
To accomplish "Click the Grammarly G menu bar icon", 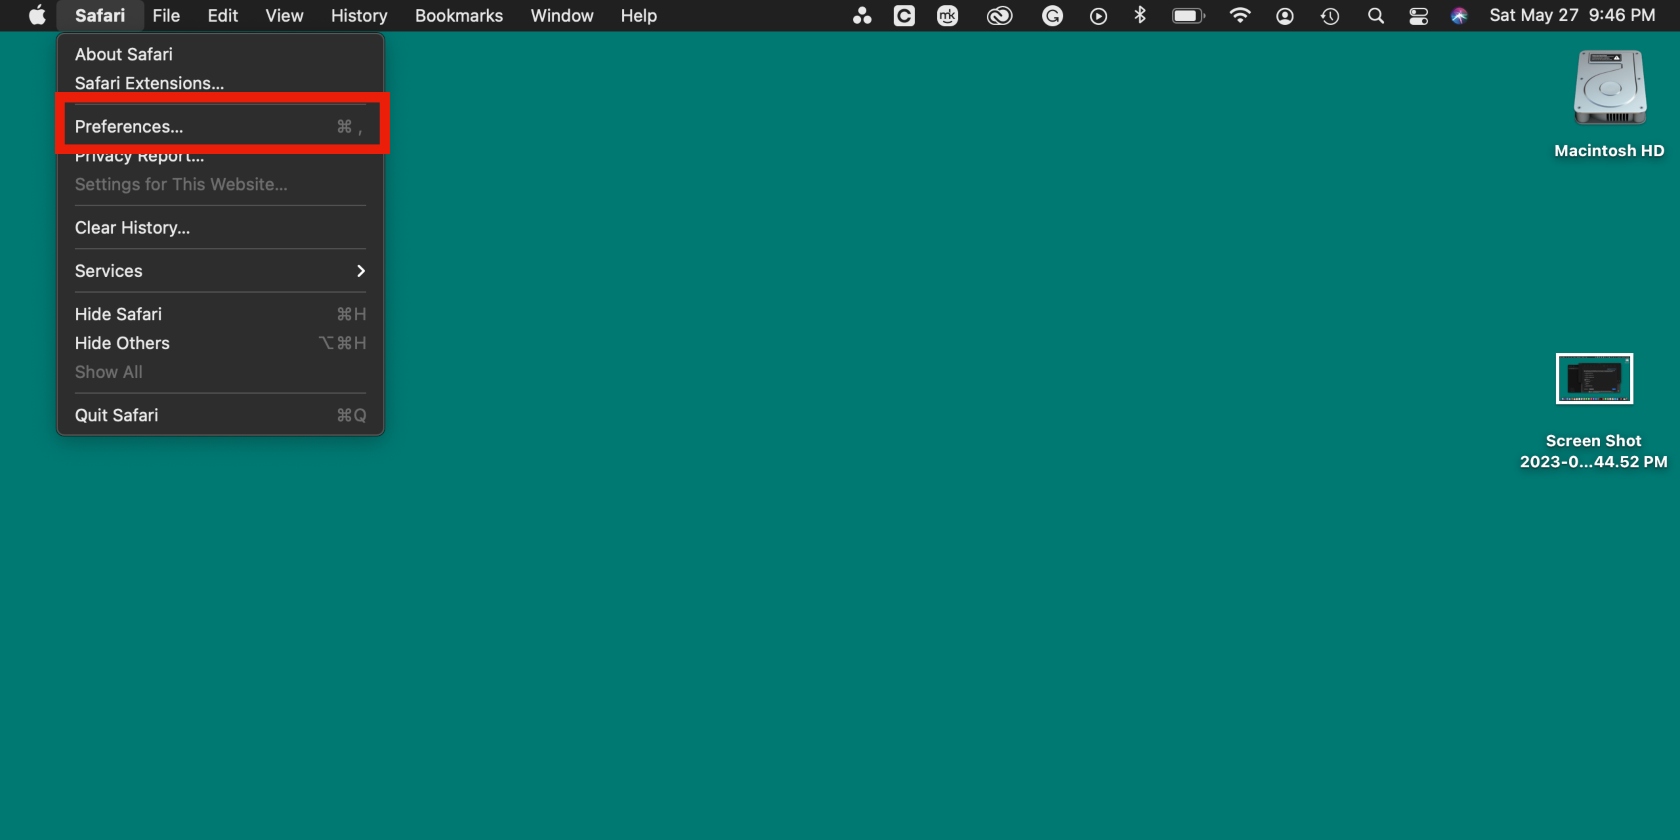I will click(x=1052, y=15).
